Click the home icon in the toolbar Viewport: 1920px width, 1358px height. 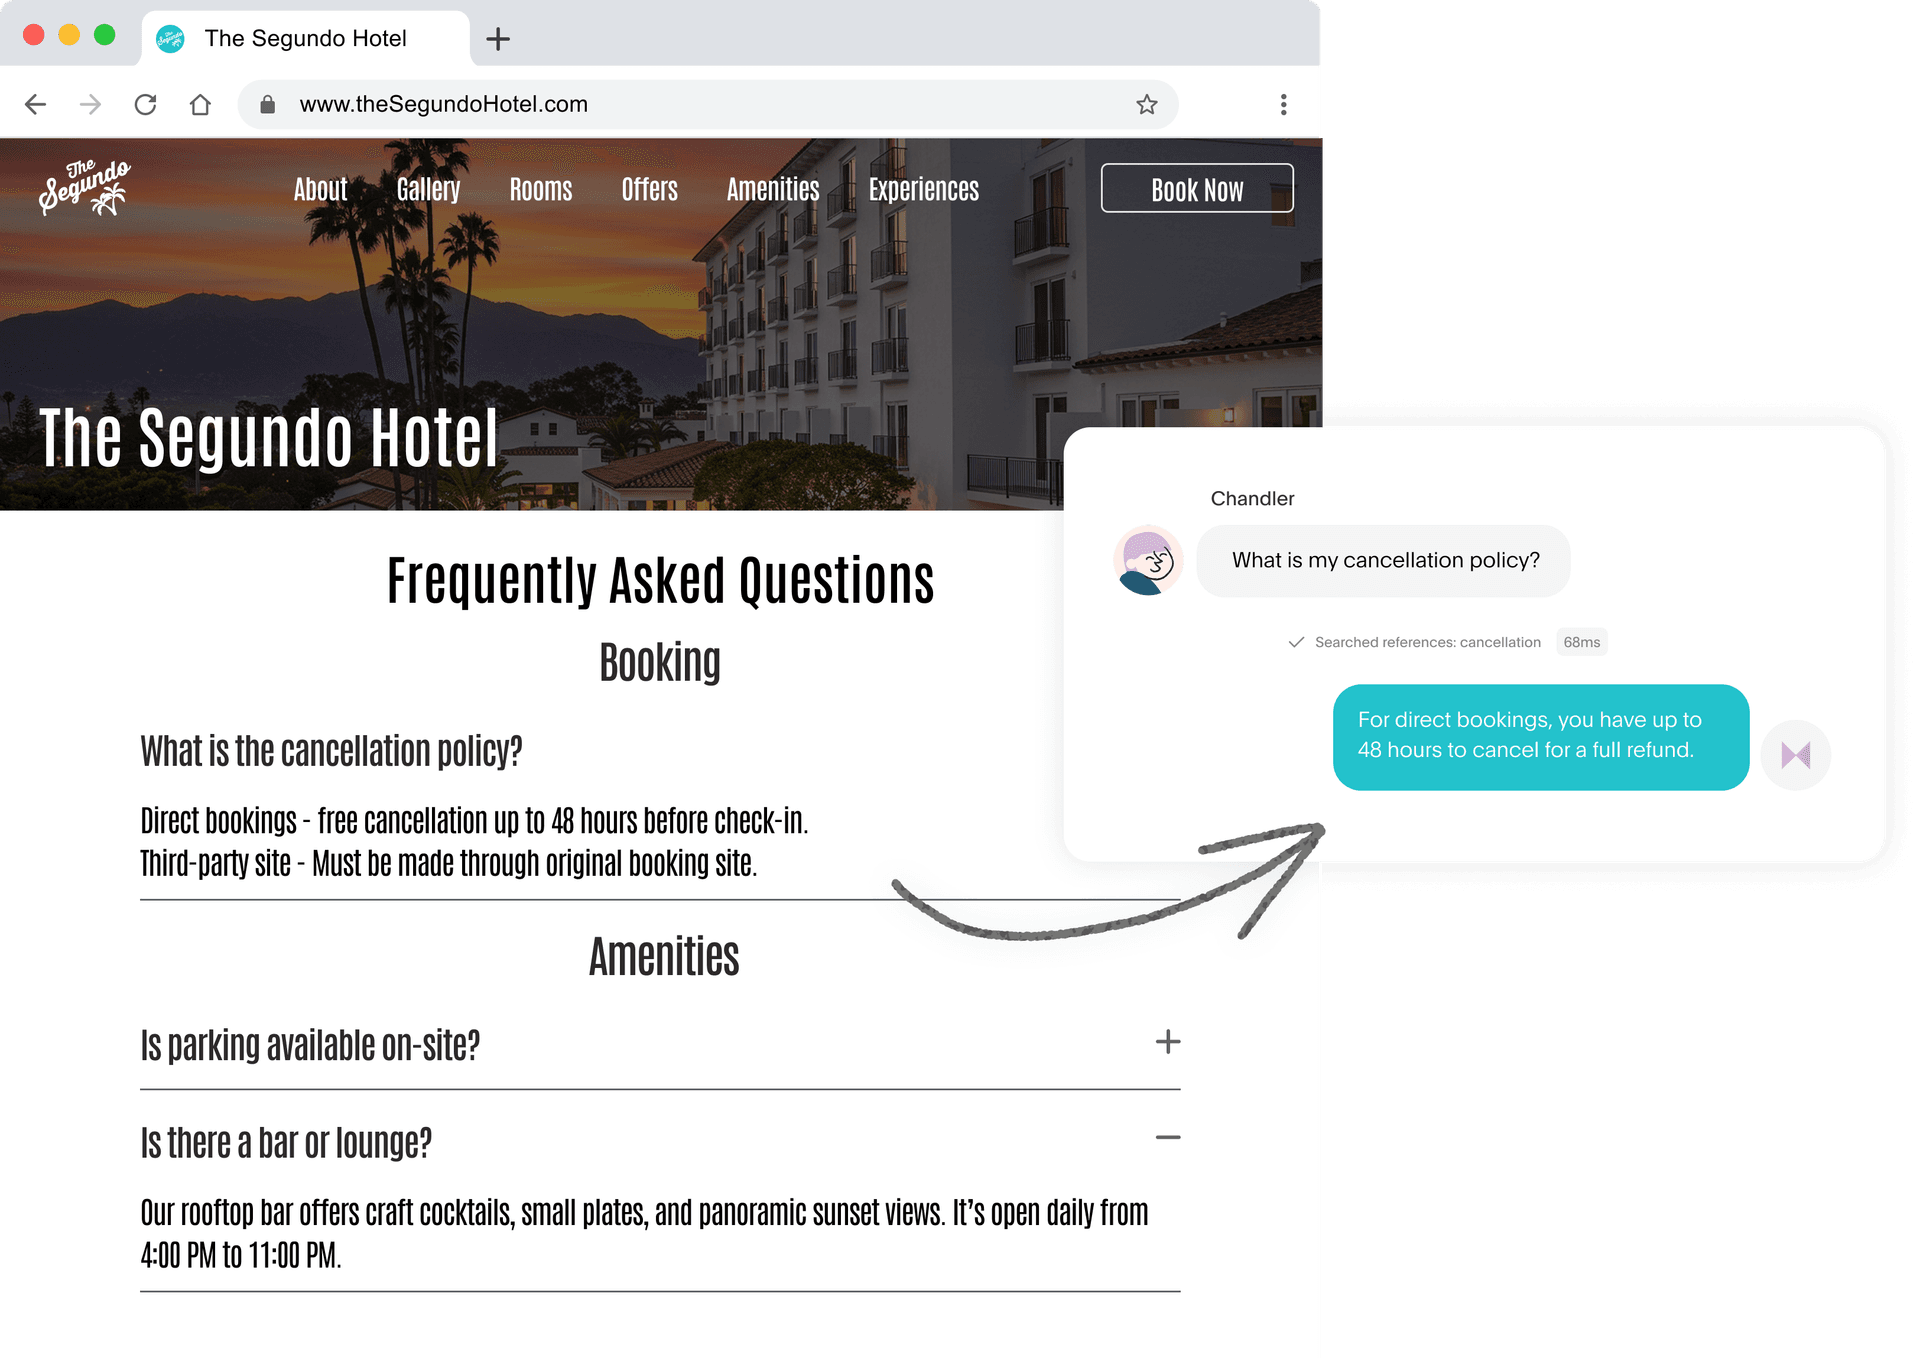[x=200, y=104]
